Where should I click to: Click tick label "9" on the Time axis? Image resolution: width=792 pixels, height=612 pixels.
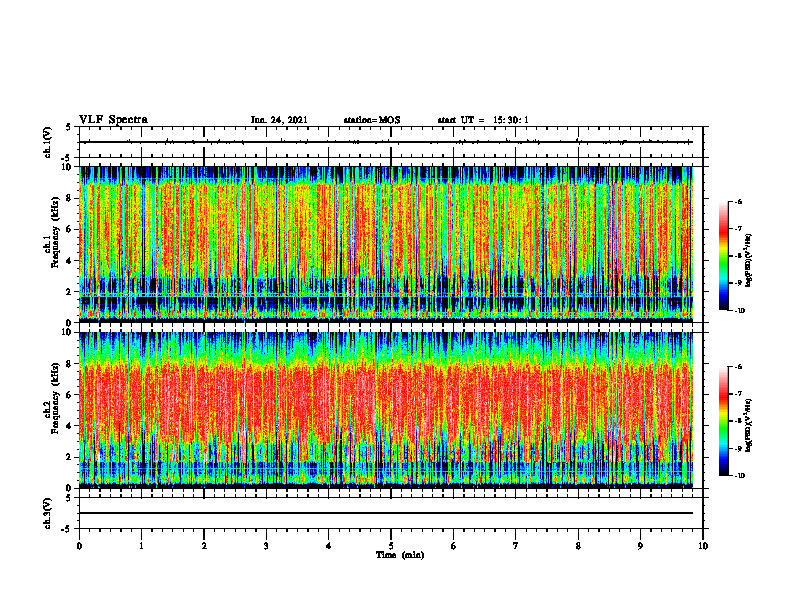click(640, 546)
